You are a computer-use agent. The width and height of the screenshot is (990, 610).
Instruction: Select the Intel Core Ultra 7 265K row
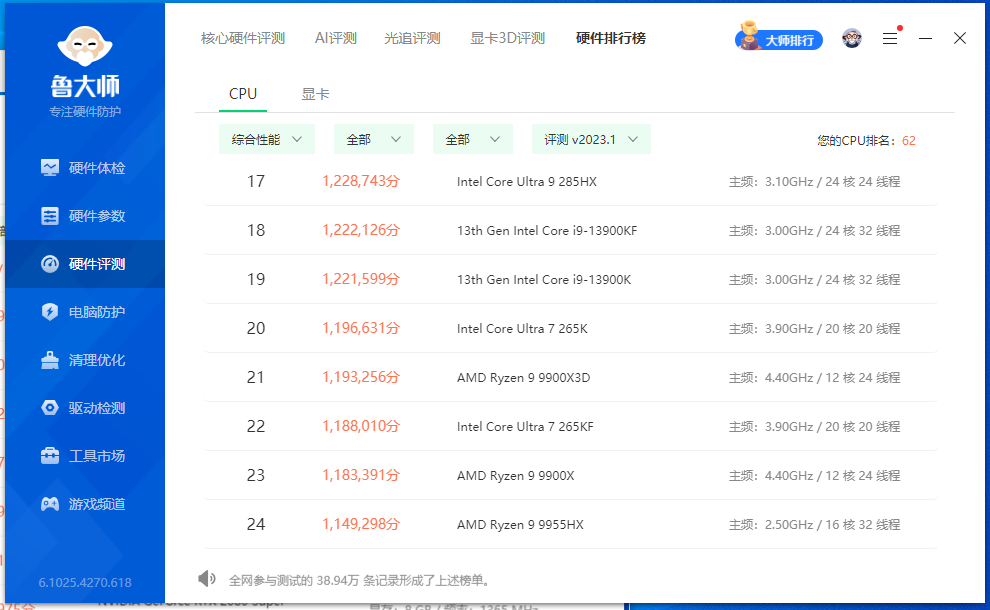(571, 328)
